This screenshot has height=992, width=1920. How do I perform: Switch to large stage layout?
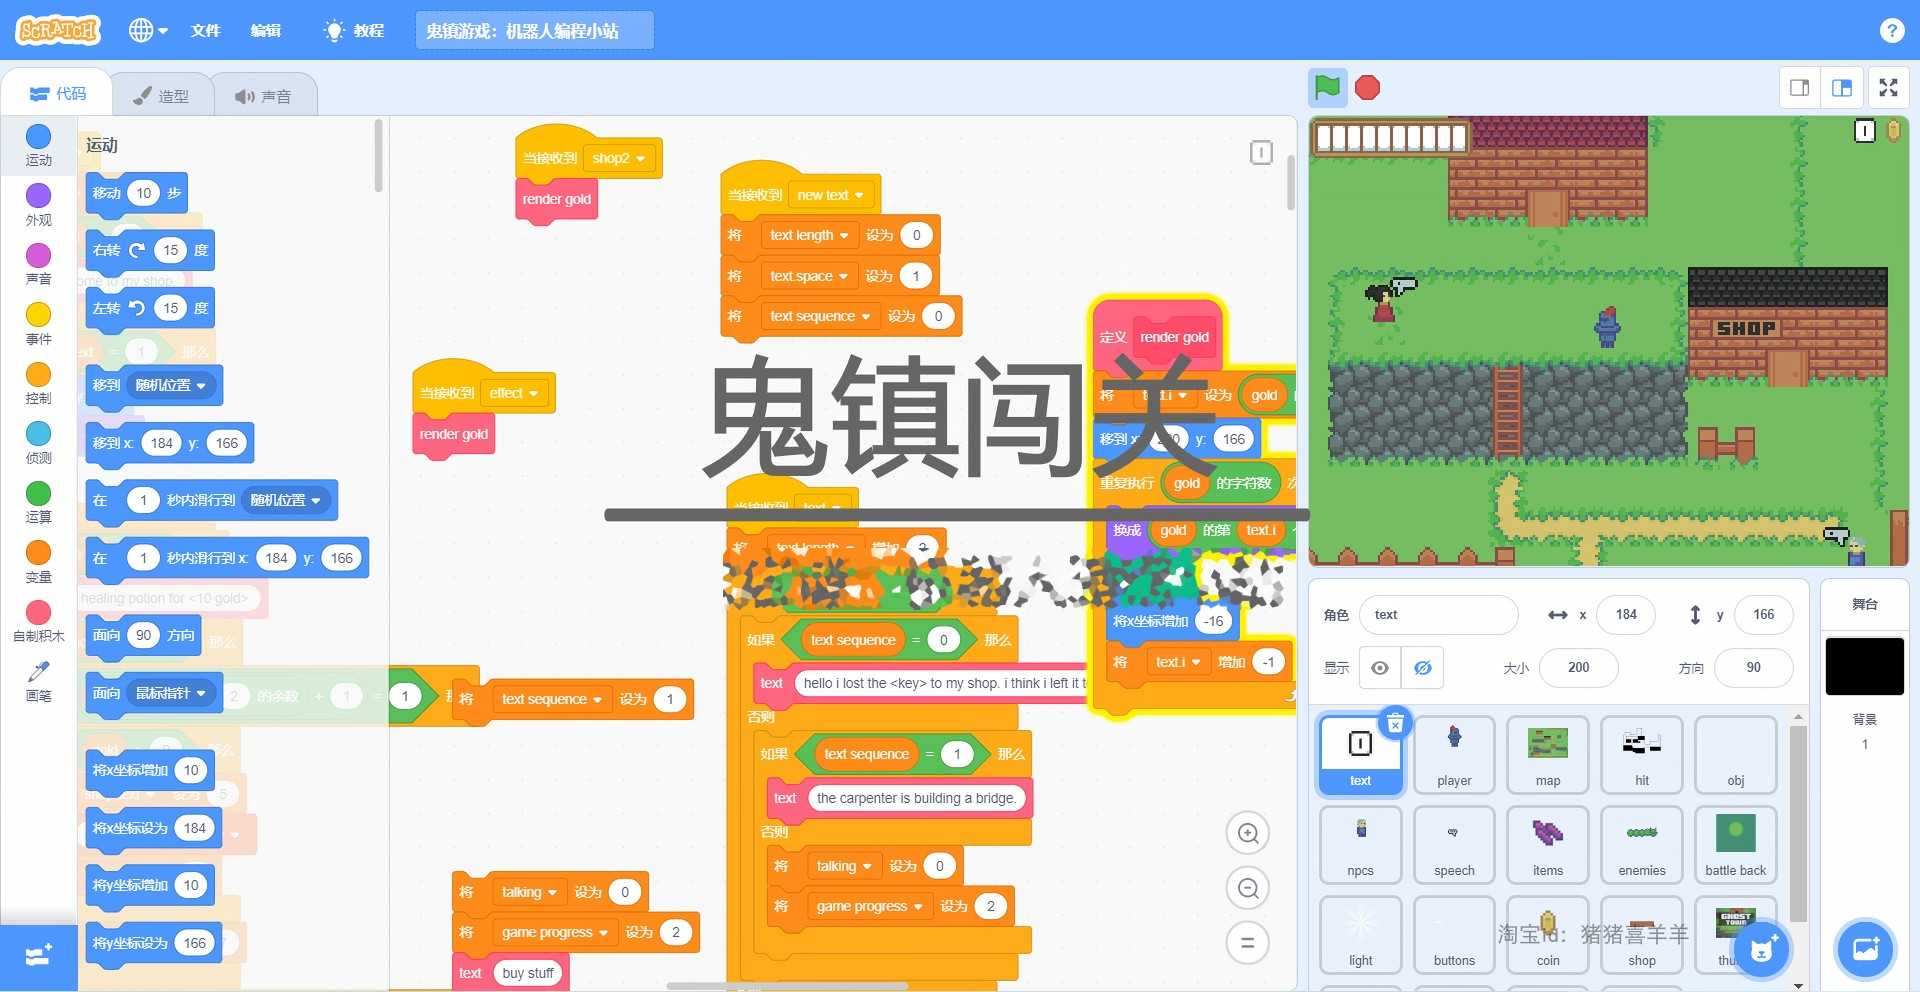coord(1842,88)
